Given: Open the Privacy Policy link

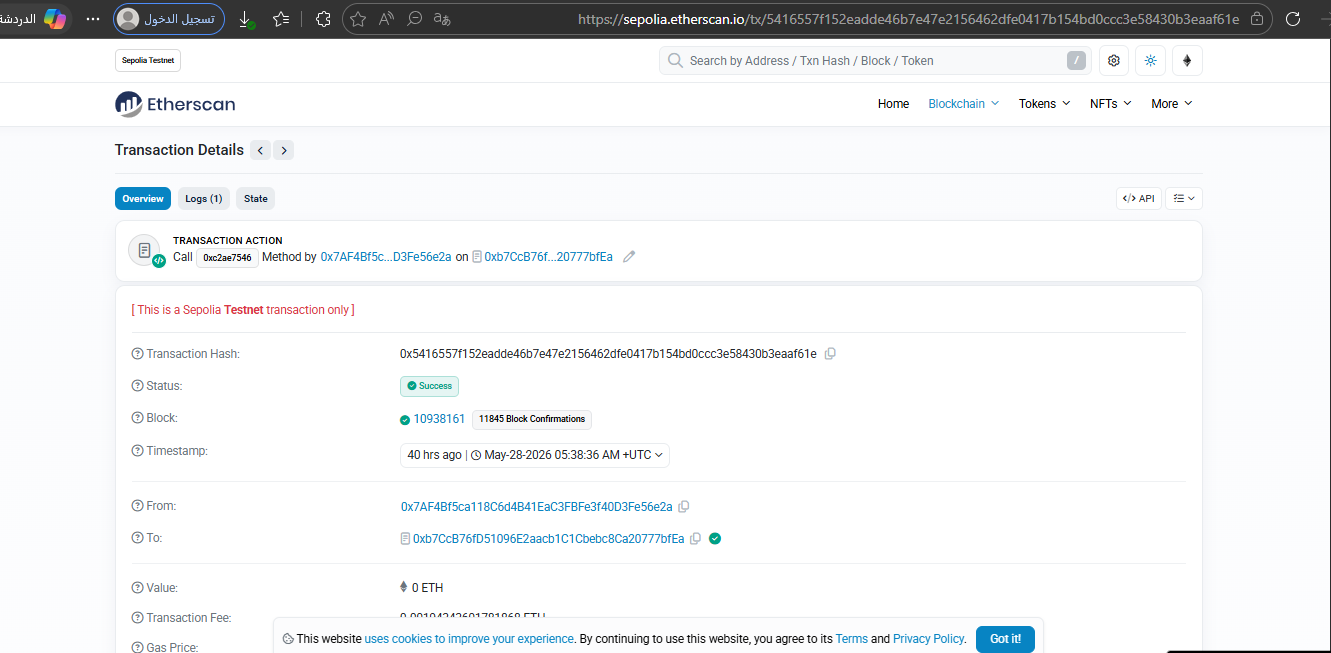Looking at the screenshot, I should (x=928, y=638).
